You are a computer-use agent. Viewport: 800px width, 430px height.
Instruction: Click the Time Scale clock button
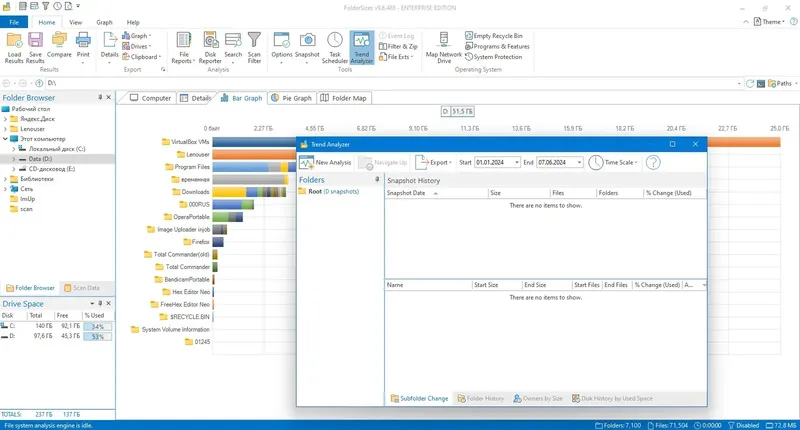point(613,162)
